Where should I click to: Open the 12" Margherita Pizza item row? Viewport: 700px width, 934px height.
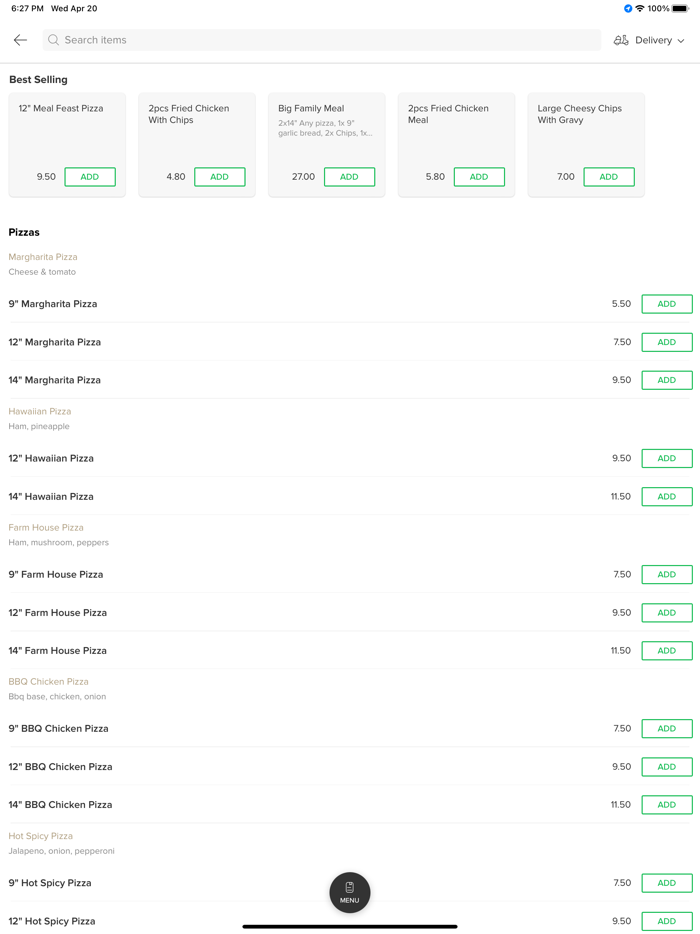click(x=300, y=342)
